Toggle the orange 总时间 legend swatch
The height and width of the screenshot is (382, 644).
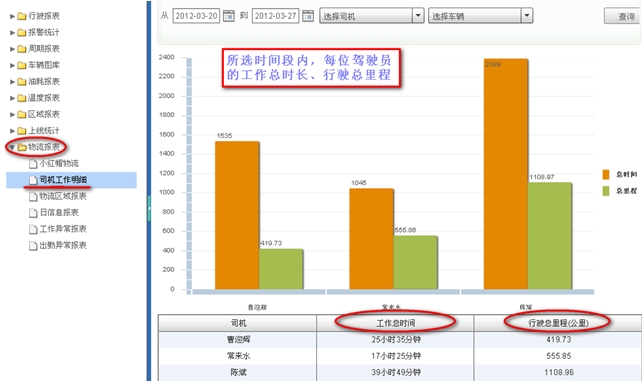pyautogui.click(x=606, y=175)
